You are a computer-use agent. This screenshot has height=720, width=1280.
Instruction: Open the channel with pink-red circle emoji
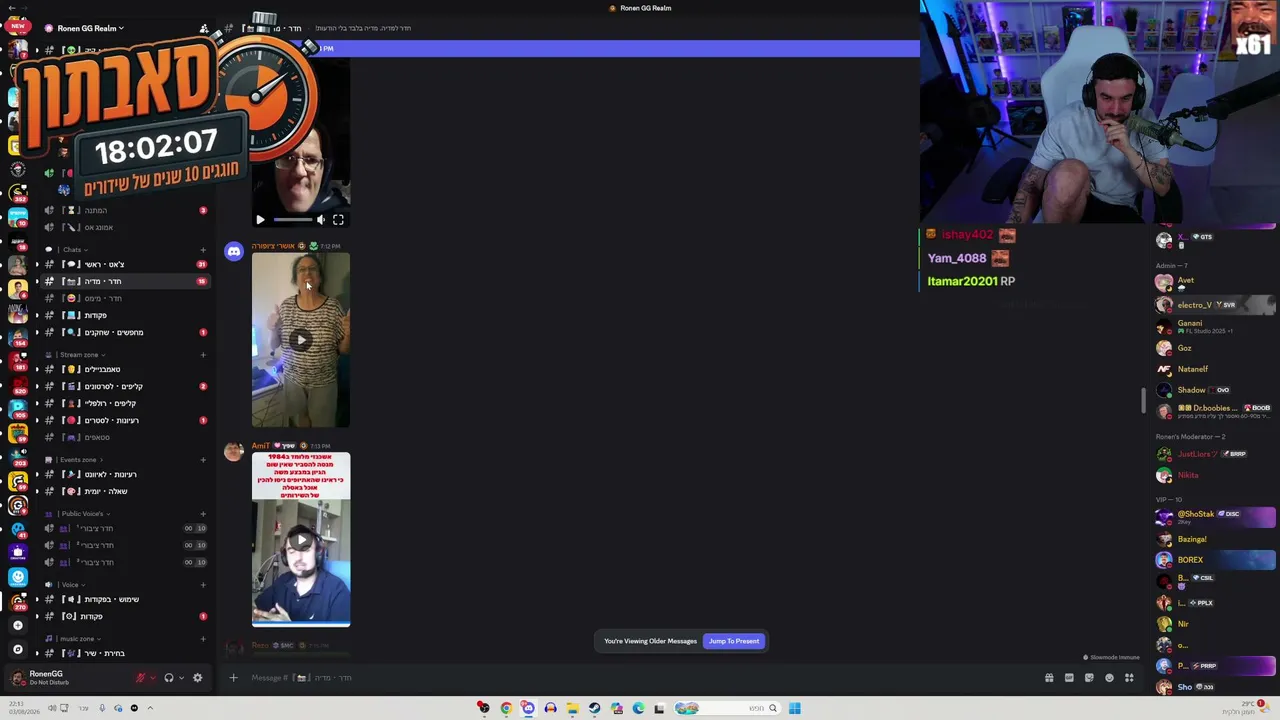click(x=125, y=420)
